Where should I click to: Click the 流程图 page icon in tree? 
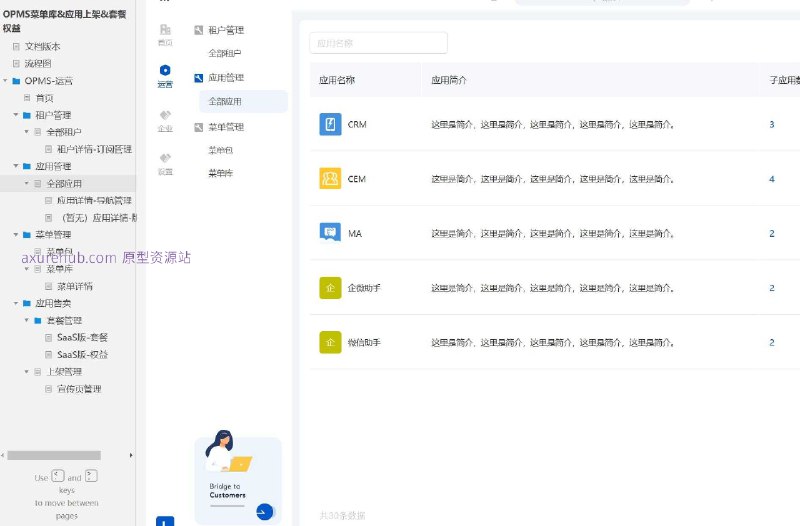(x=16, y=64)
